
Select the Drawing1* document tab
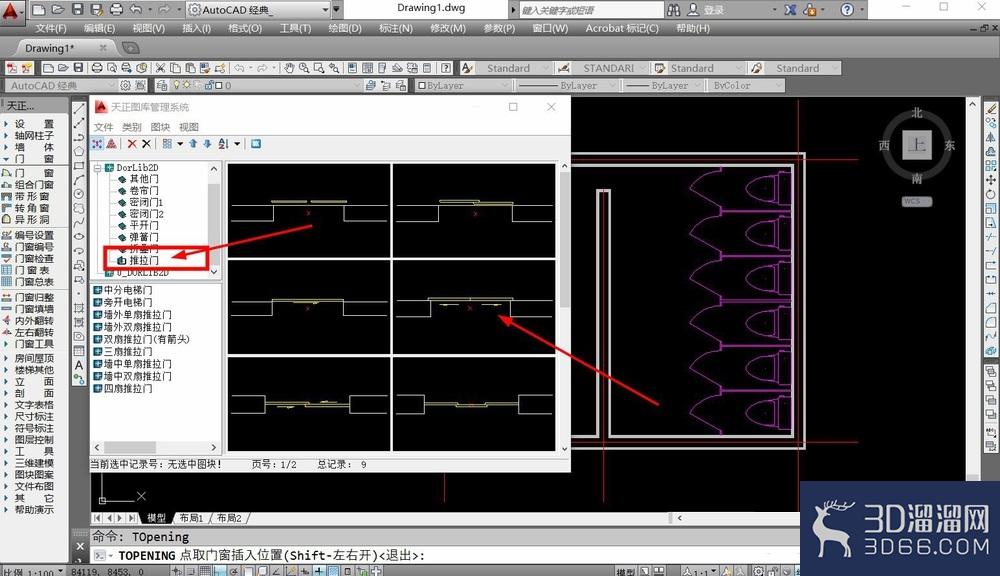(x=50, y=48)
